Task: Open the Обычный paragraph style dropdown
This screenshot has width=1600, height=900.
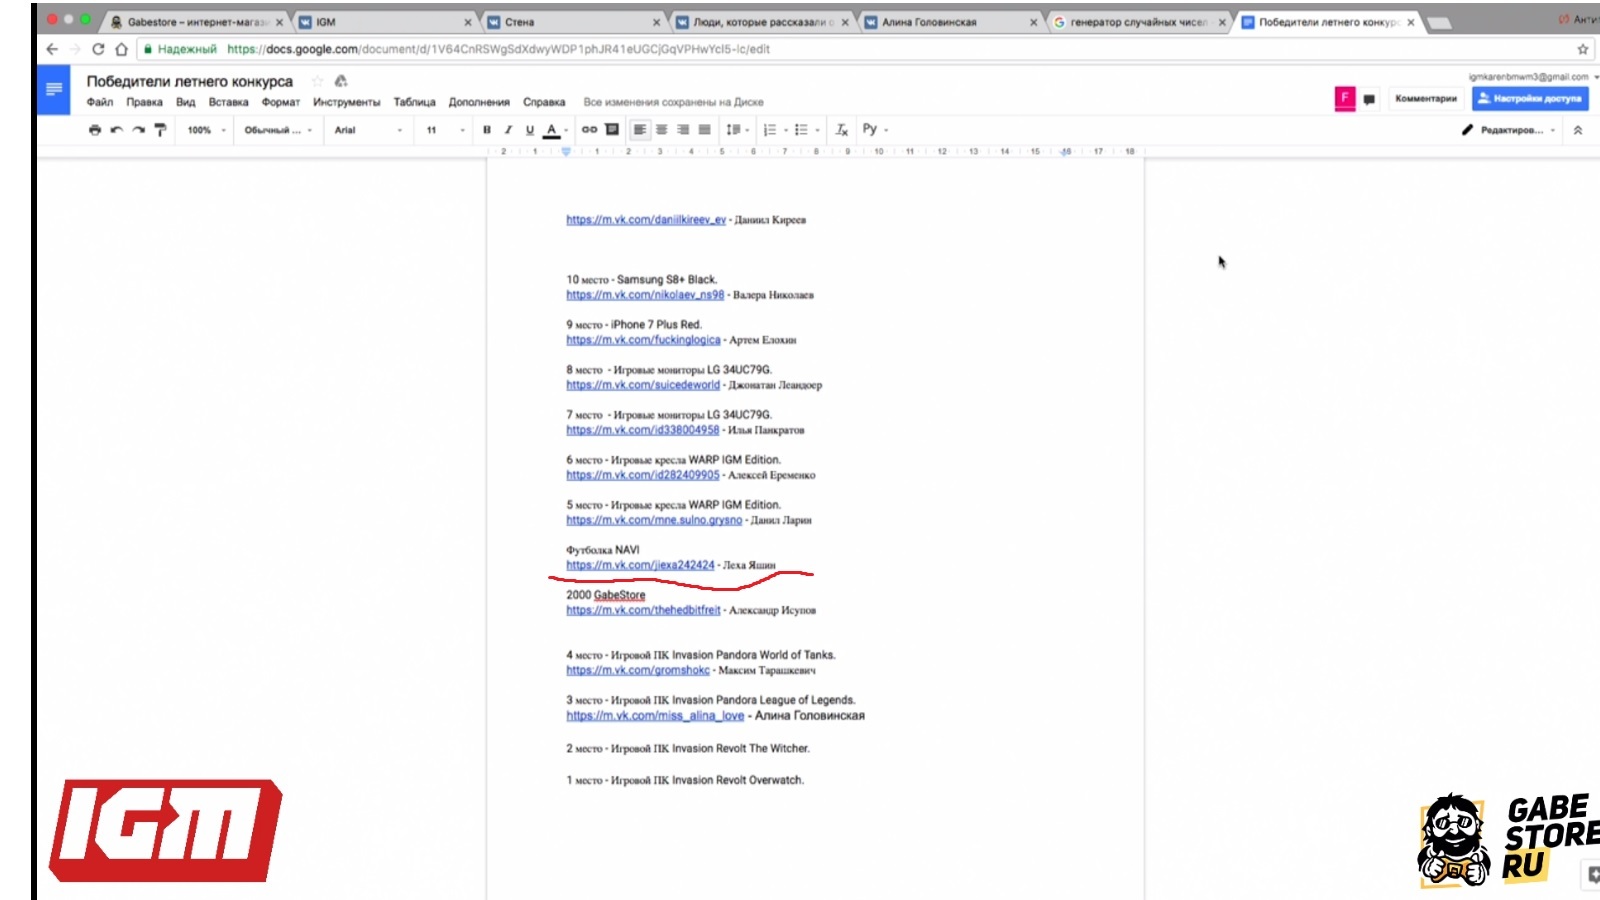Action: point(278,130)
